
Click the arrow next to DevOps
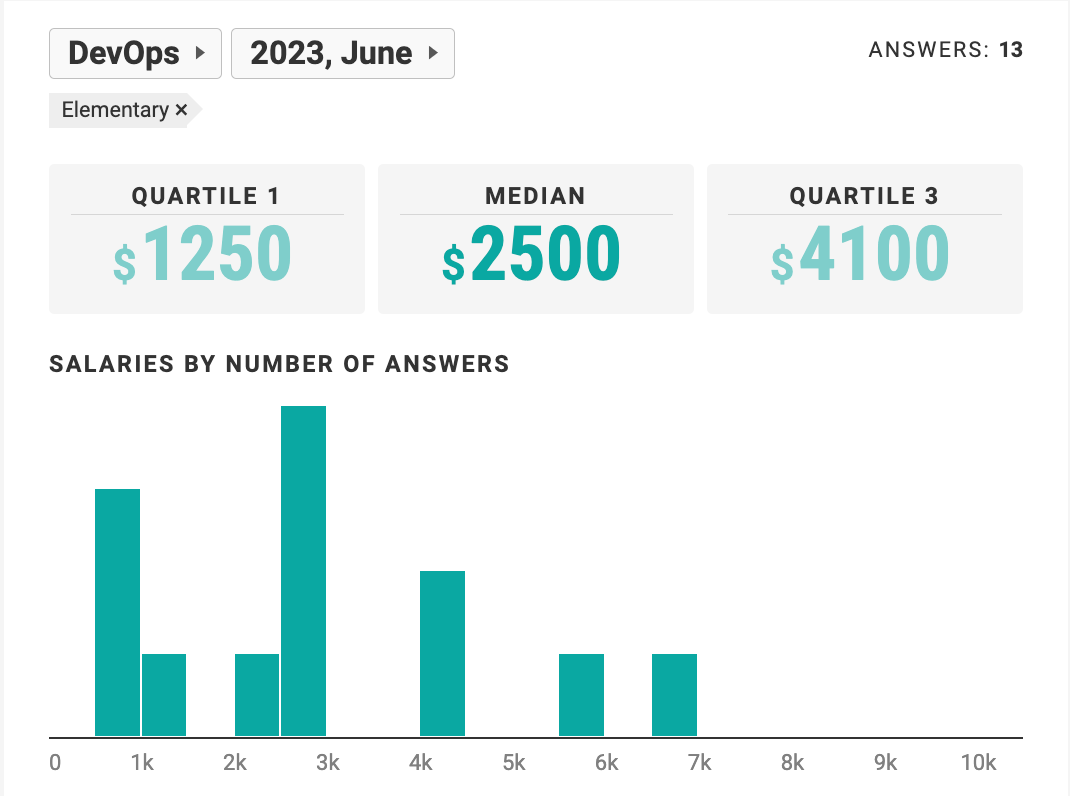(200, 53)
